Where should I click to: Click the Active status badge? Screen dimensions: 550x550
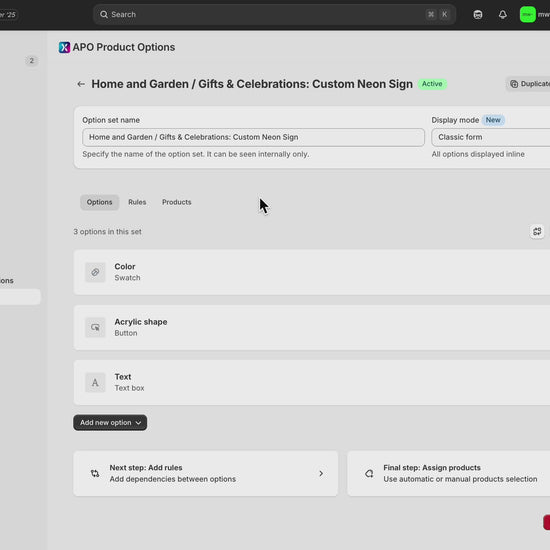(x=432, y=84)
